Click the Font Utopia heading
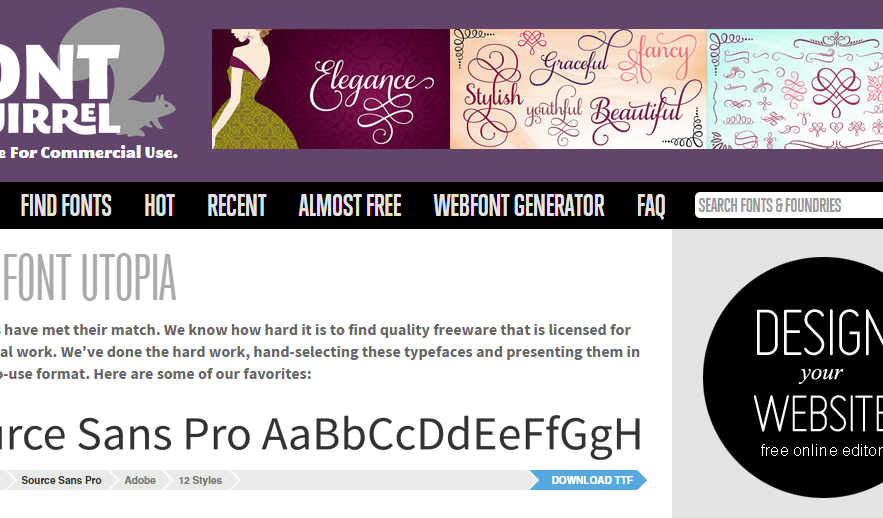The image size is (883, 518). click(x=89, y=278)
